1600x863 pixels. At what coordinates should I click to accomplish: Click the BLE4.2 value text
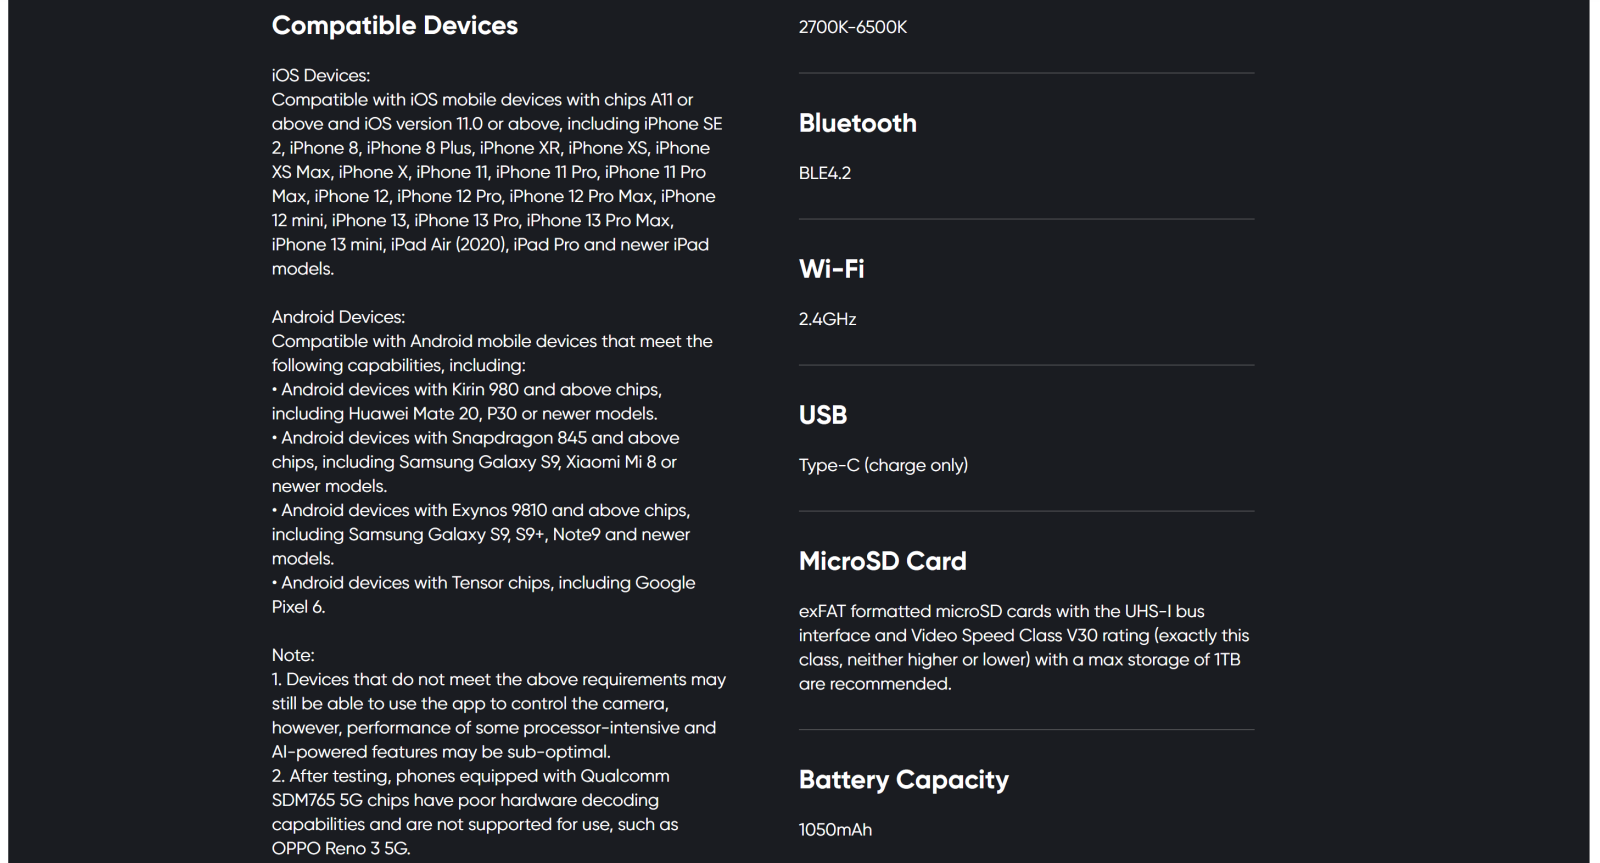pos(825,173)
